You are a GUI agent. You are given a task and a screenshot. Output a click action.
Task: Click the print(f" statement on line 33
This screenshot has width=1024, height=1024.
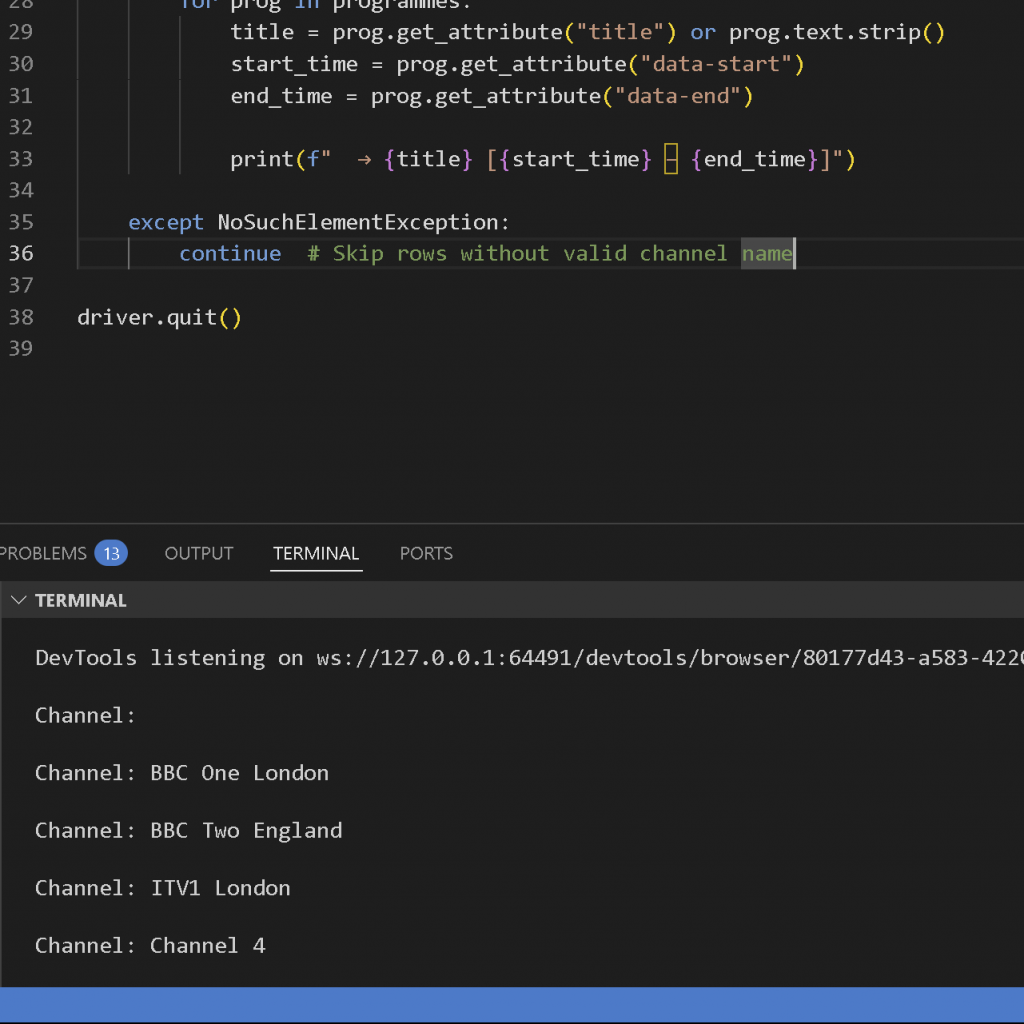click(281, 159)
